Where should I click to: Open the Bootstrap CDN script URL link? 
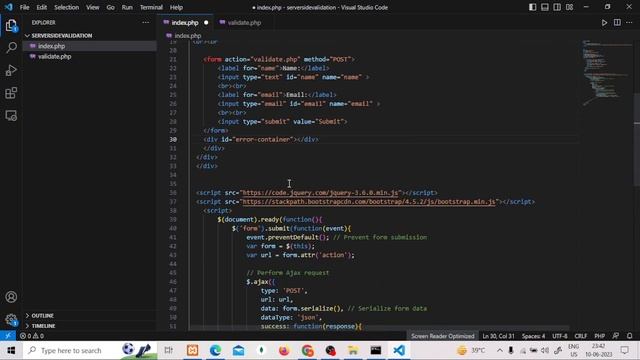tap(369, 202)
